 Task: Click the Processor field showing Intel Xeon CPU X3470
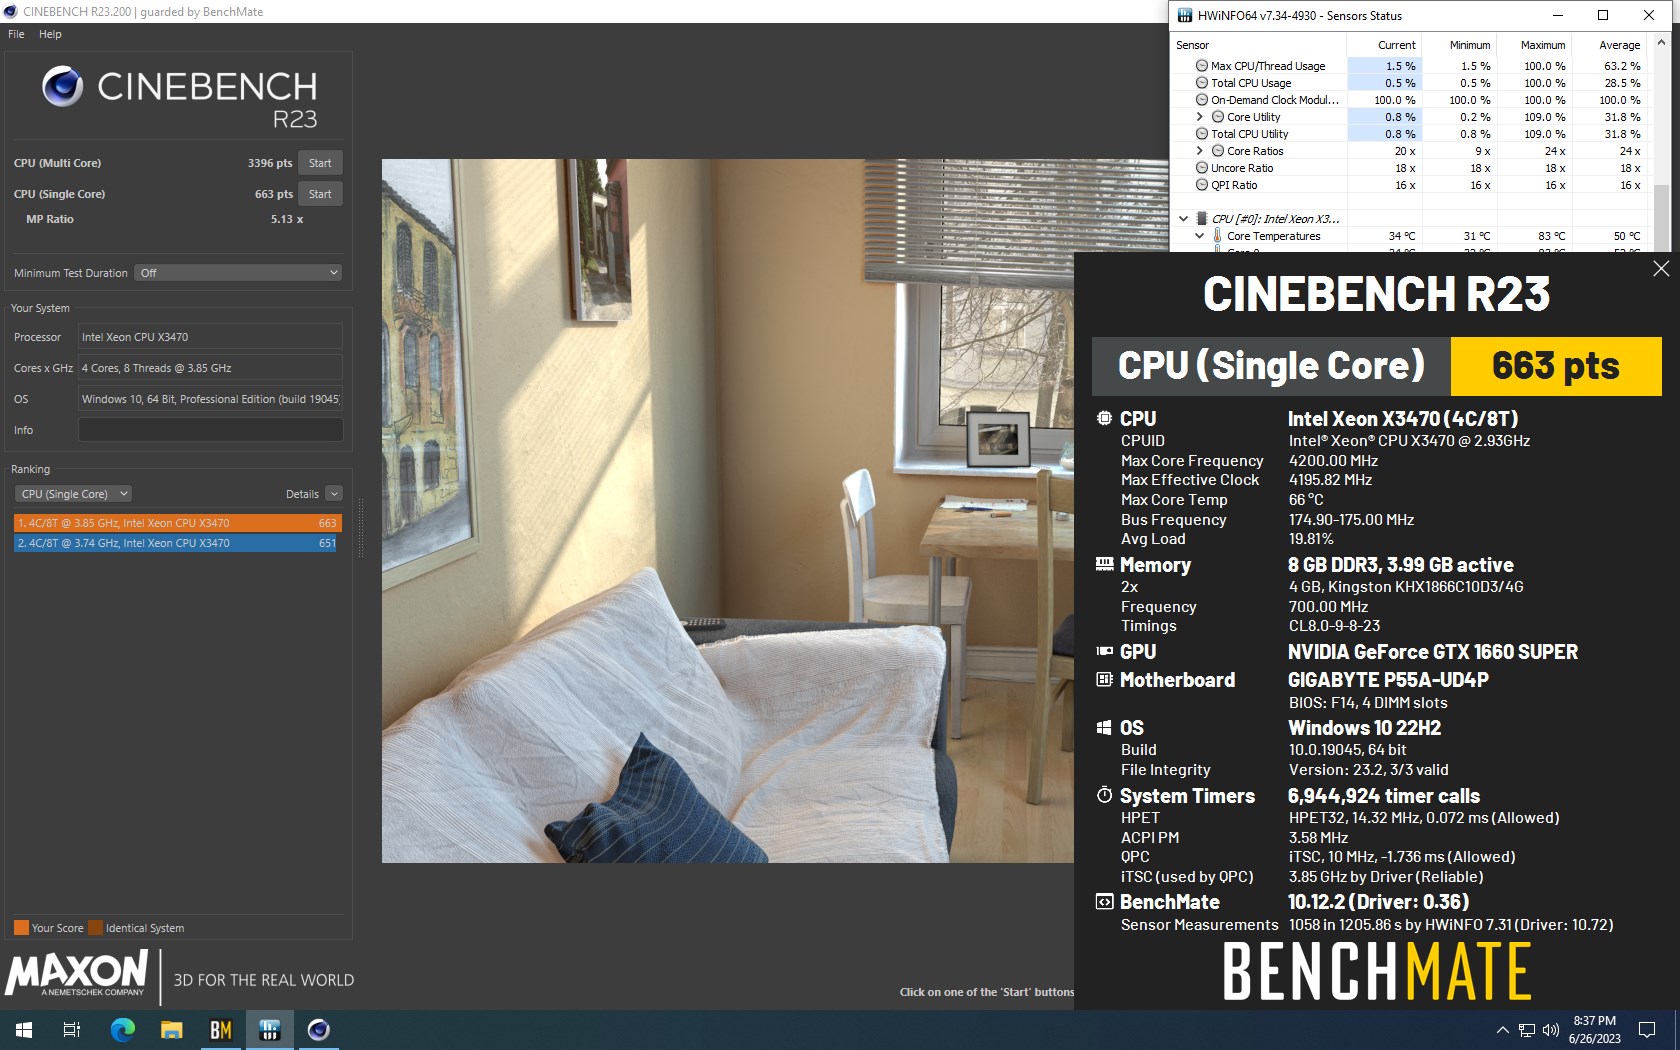[x=210, y=337]
